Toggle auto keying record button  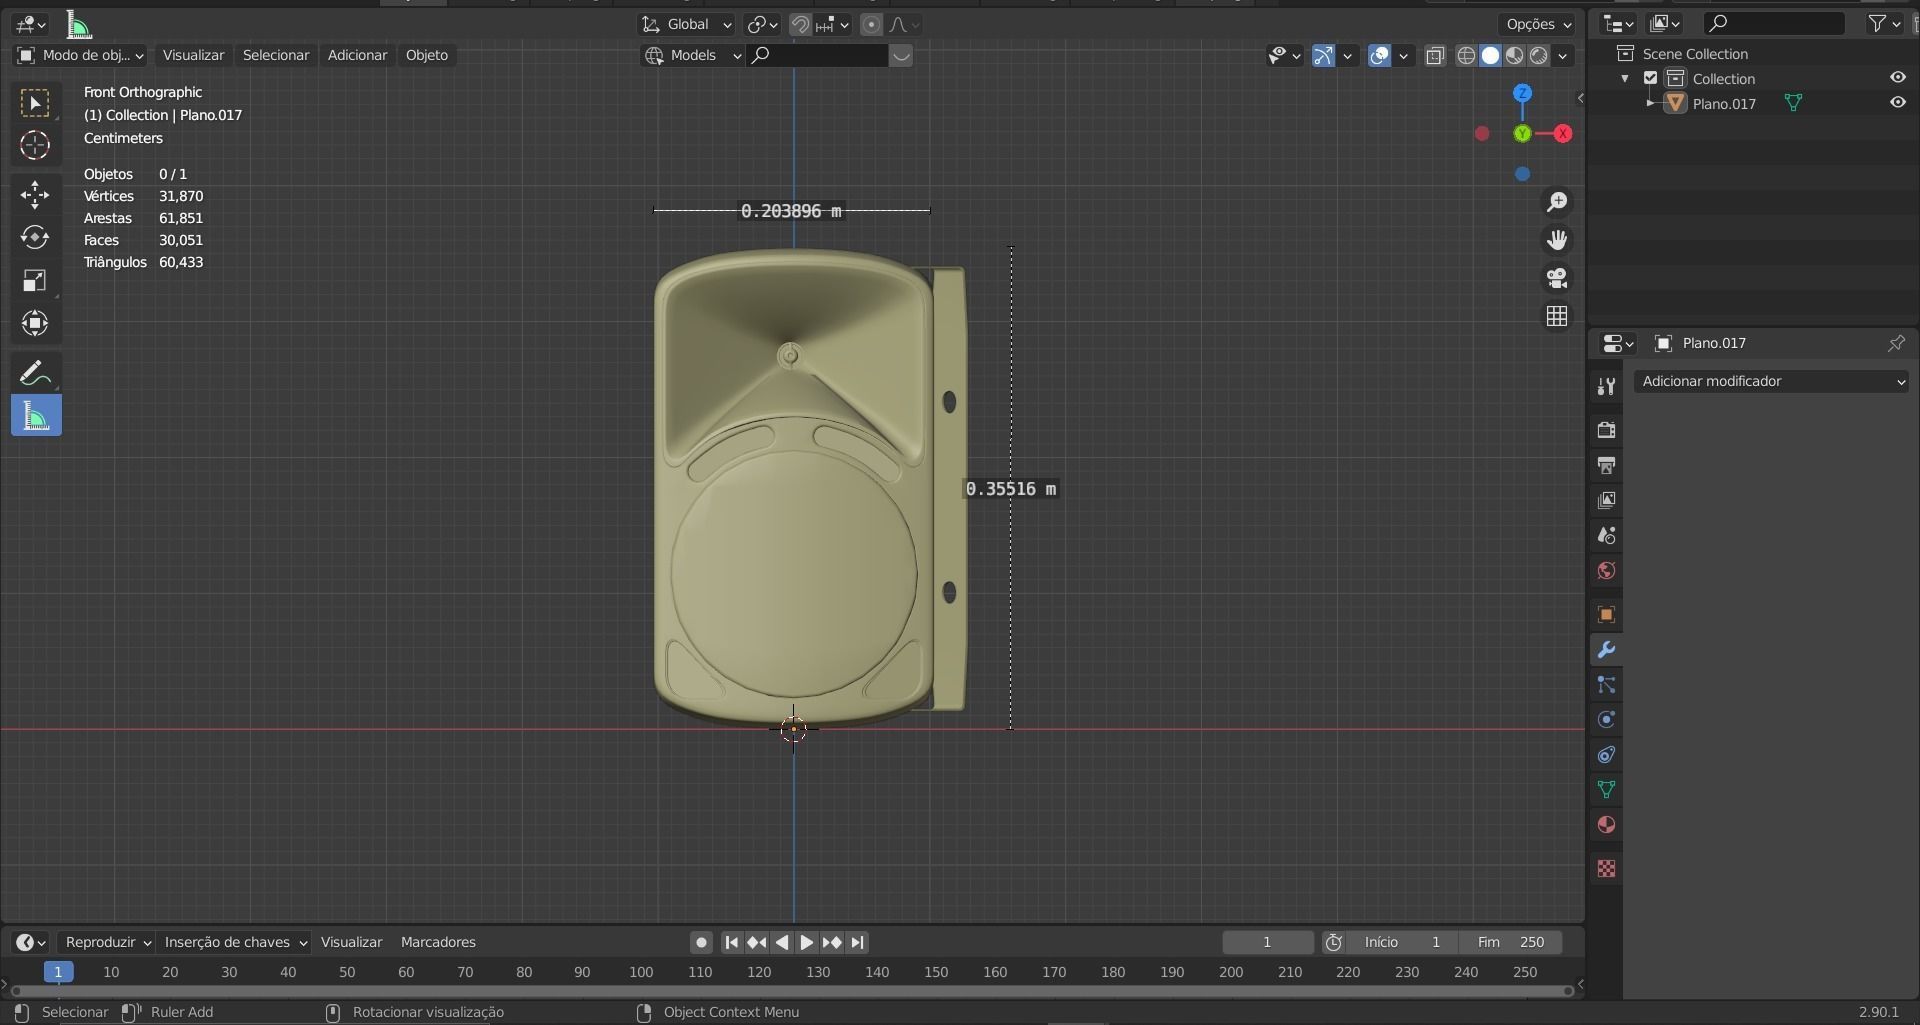701,942
